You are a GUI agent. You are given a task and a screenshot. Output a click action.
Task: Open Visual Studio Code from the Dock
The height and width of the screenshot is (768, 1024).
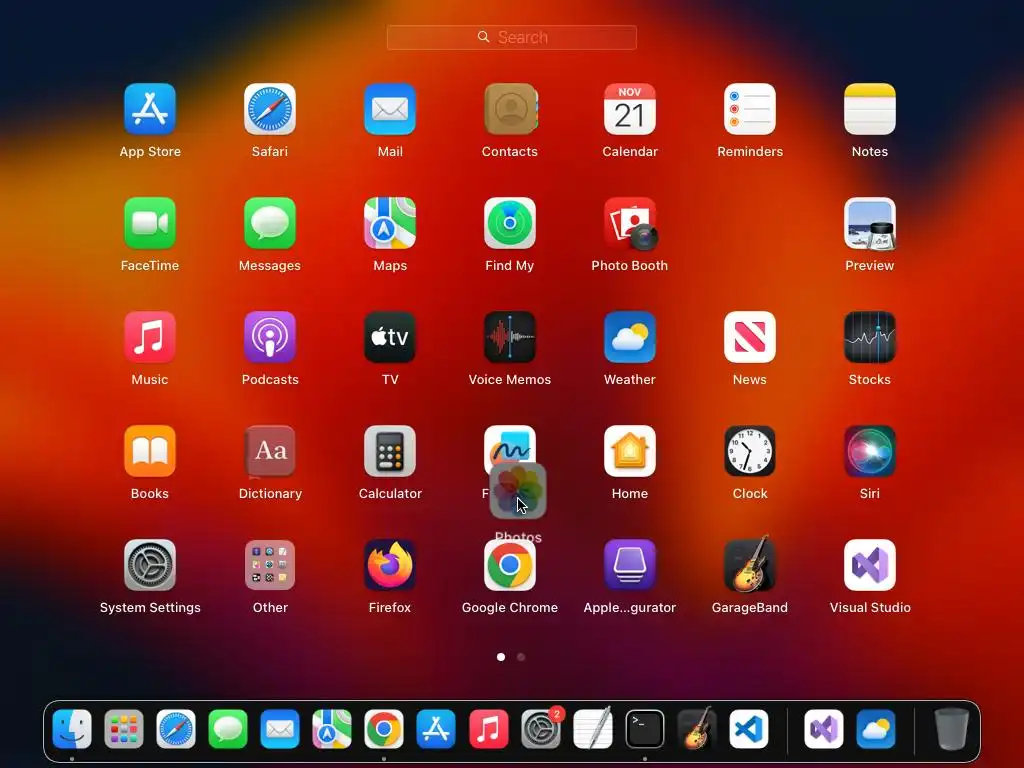pos(749,729)
